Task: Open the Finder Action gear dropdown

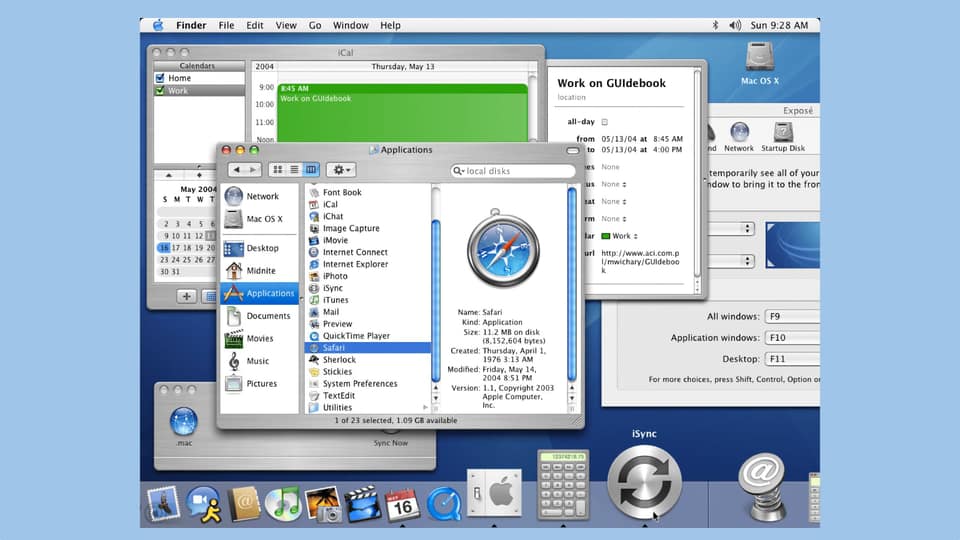Action: pos(342,170)
